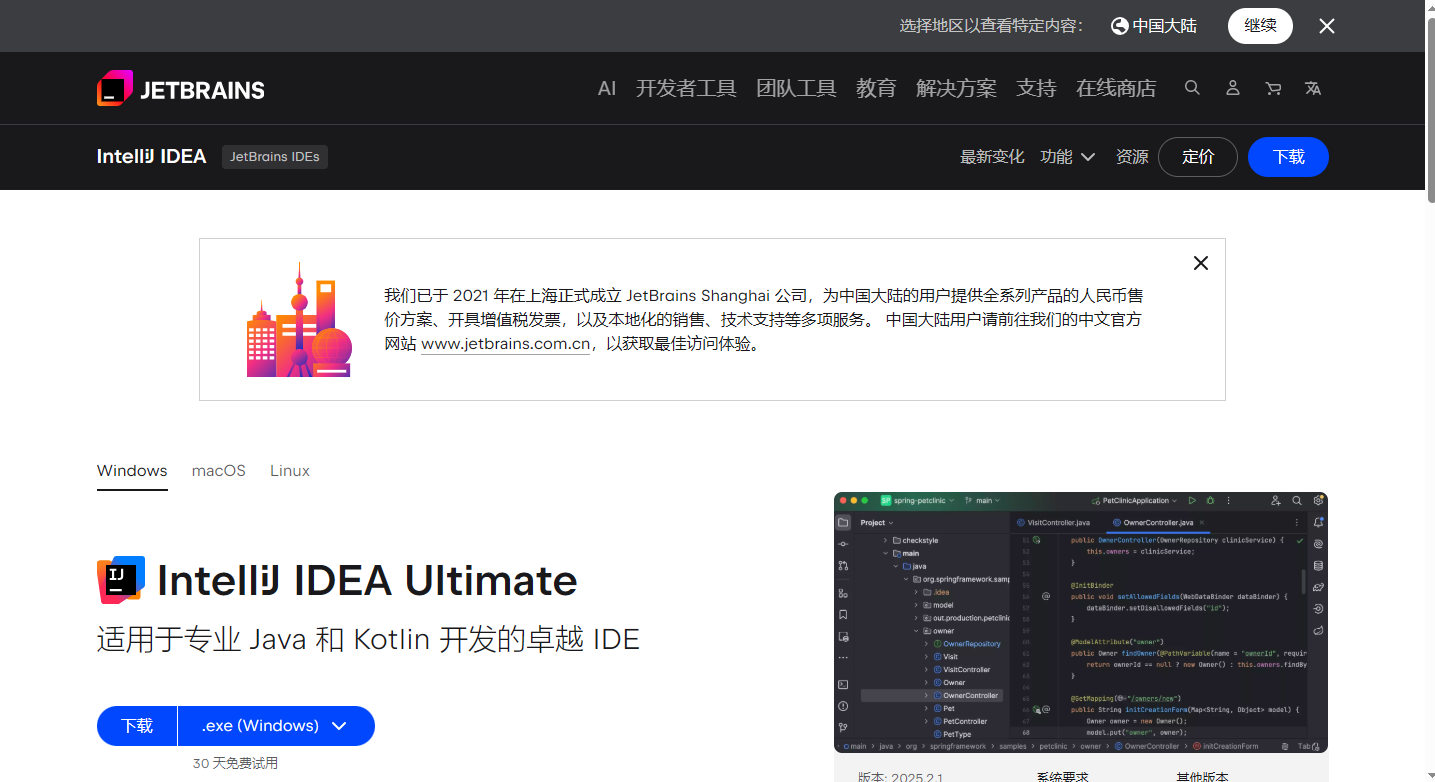
Task: Open the site search
Action: [1192, 88]
